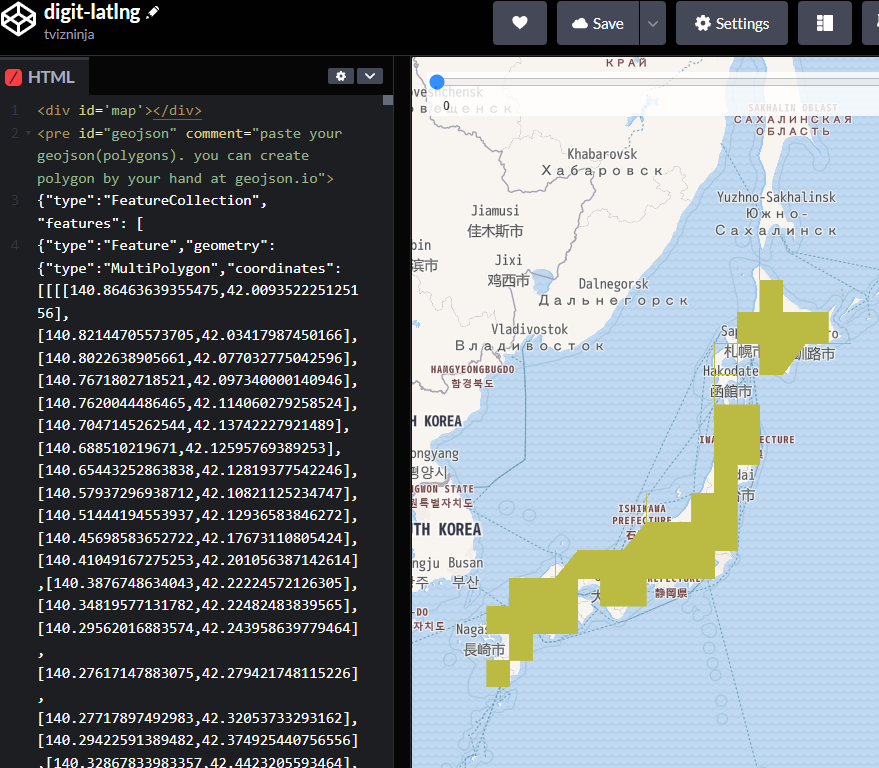Toggle the heart to like this pen
Screen dimensions: 879x768
pos(520,23)
